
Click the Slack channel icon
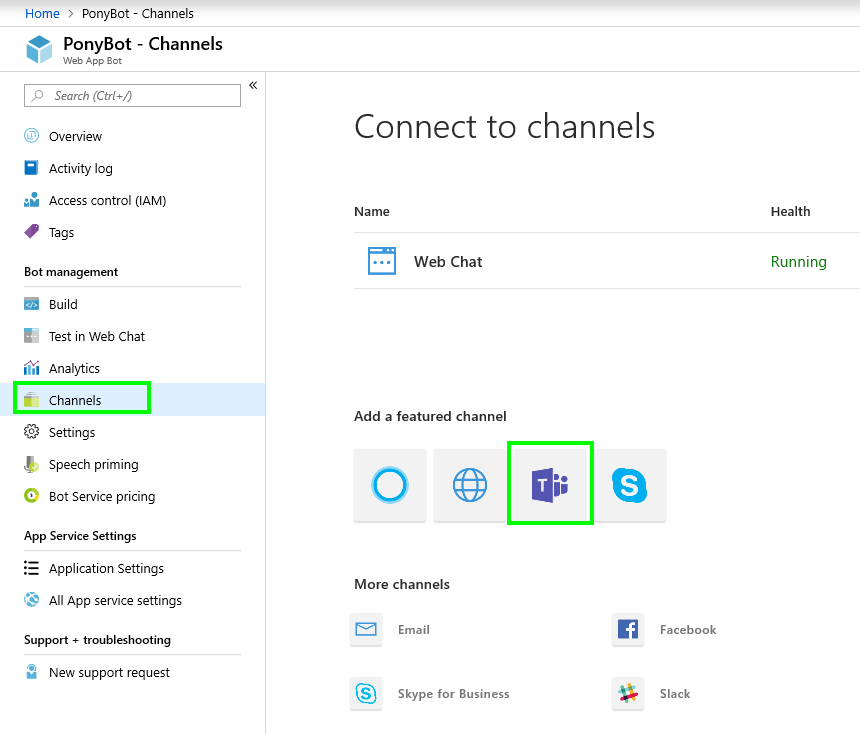point(628,693)
